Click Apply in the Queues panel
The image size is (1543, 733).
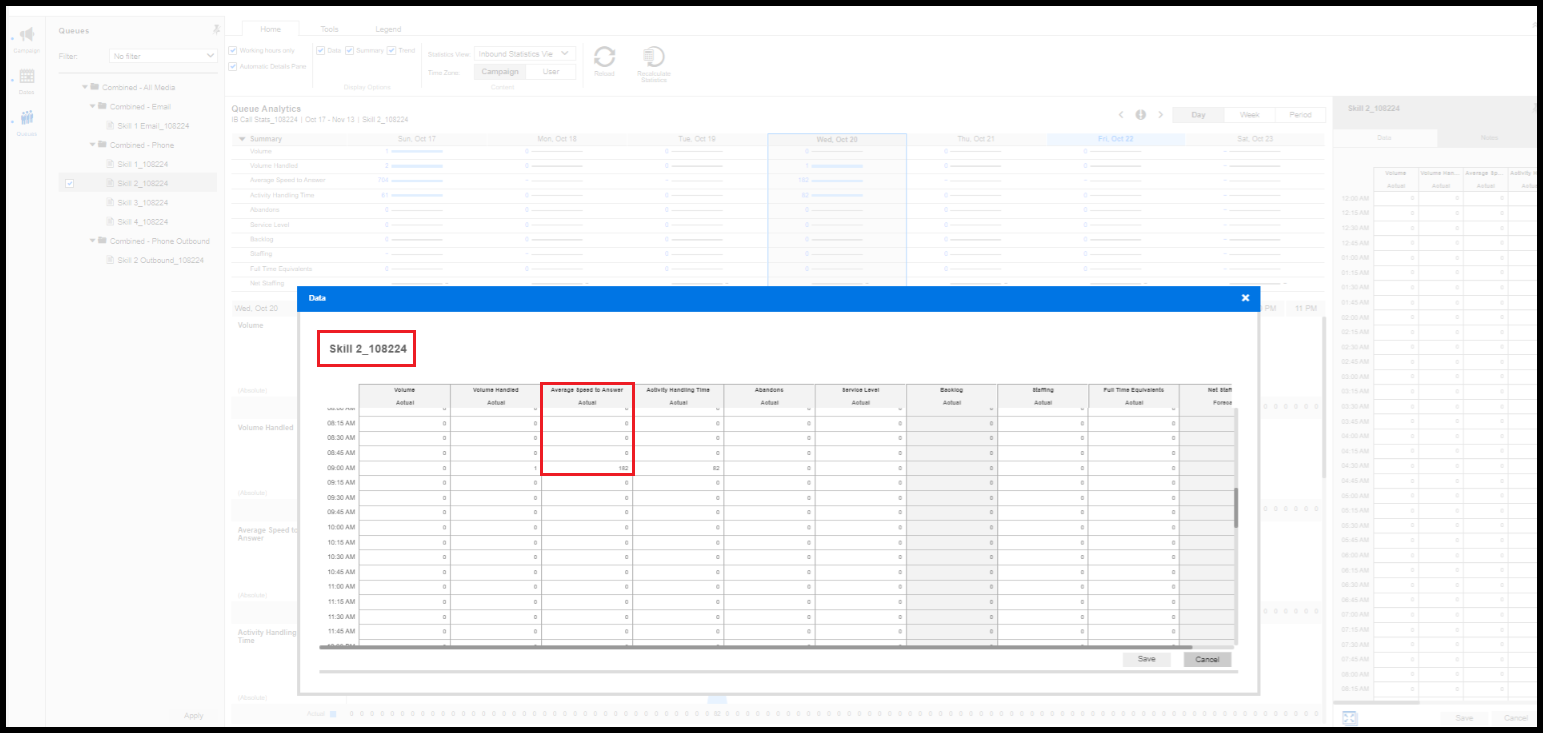tap(194, 715)
